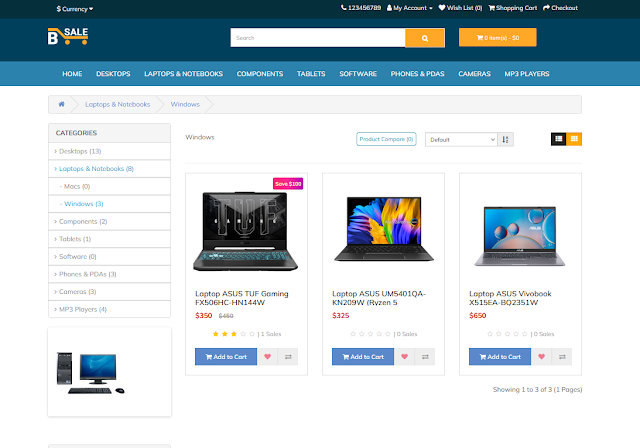Image resolution: width=640 pixels, height=448 pixels.
Task: Open the Currency dropdown
Action: click(x=75, y=9)
